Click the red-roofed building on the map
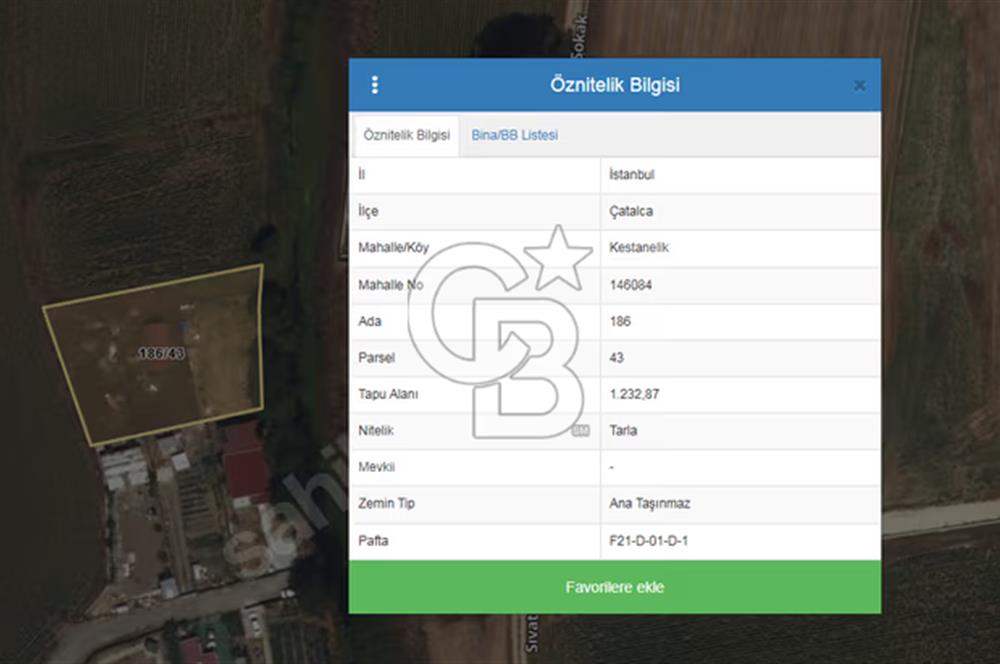The height and width of the screenshot is (664, 1000). (245, 462)
